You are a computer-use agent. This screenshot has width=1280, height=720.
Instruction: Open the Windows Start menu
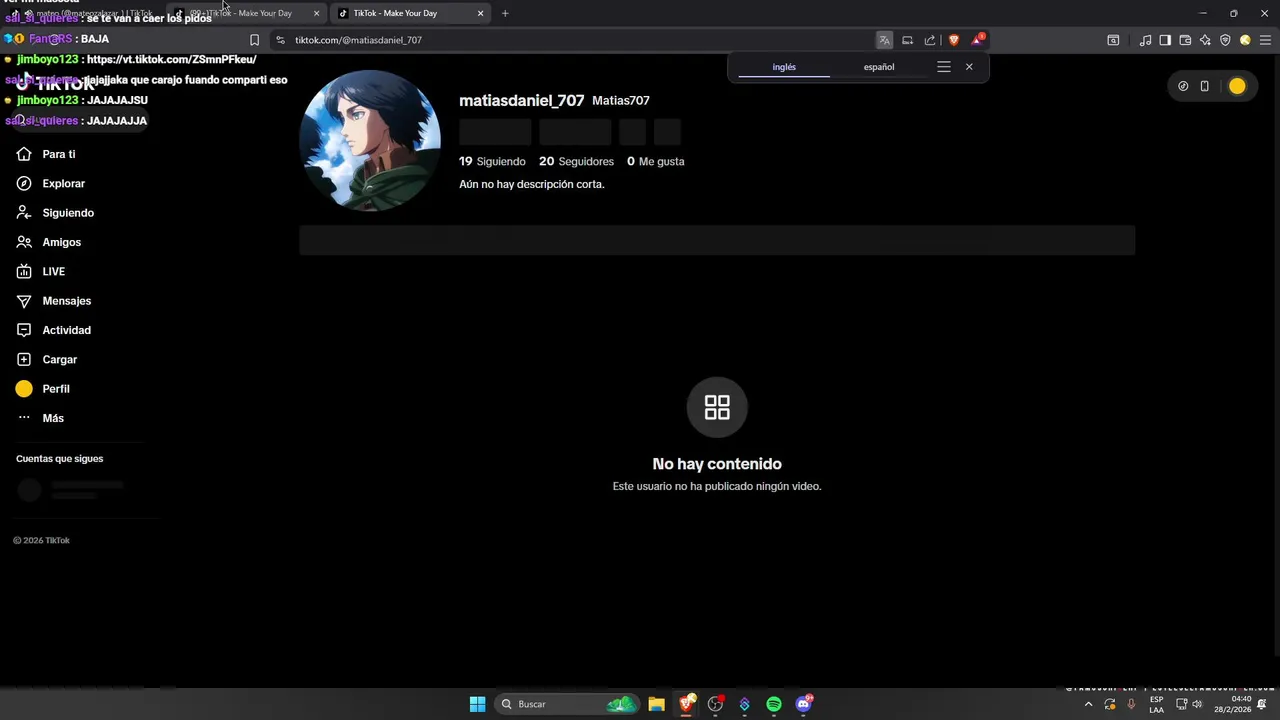(478, 704)
